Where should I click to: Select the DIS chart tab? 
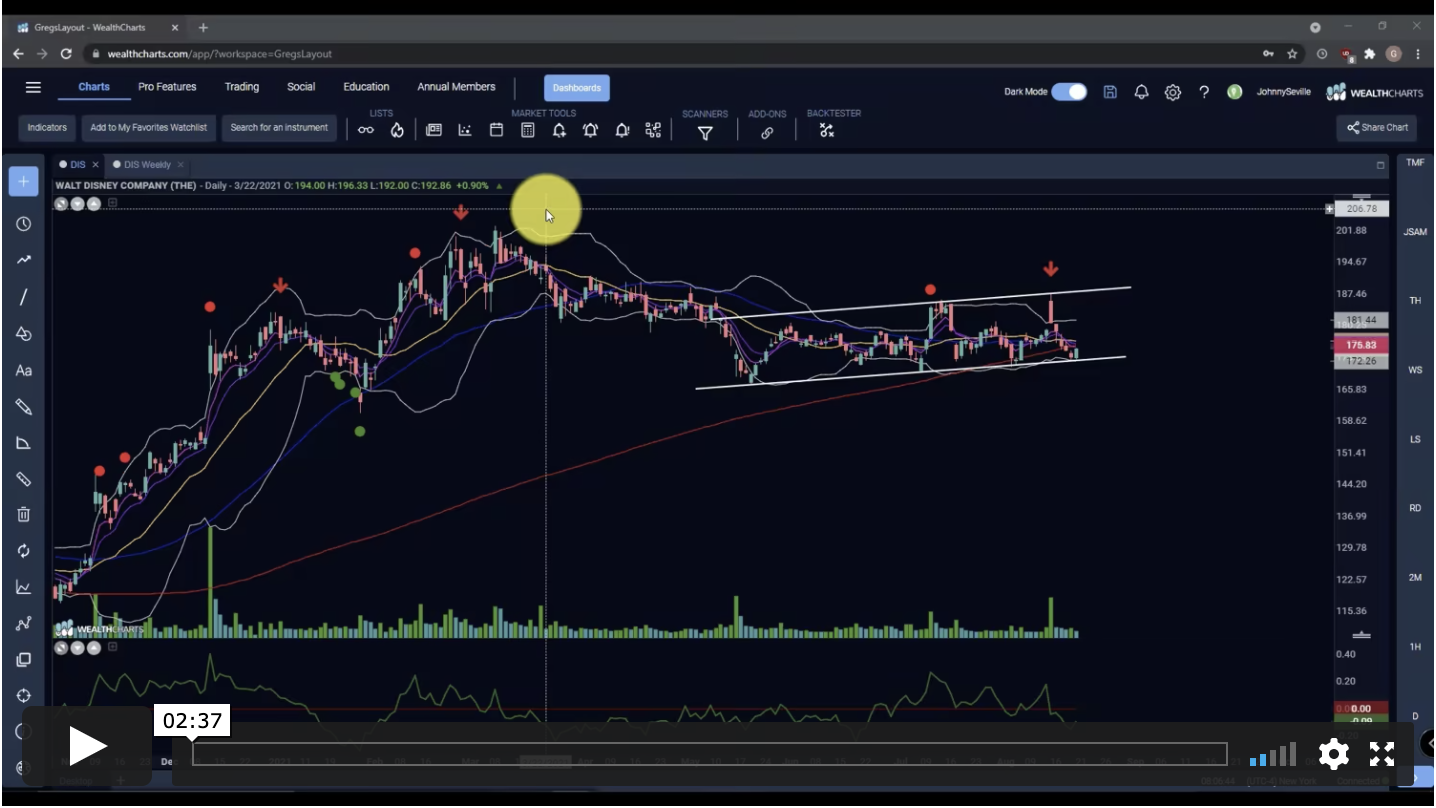(77, 165)
